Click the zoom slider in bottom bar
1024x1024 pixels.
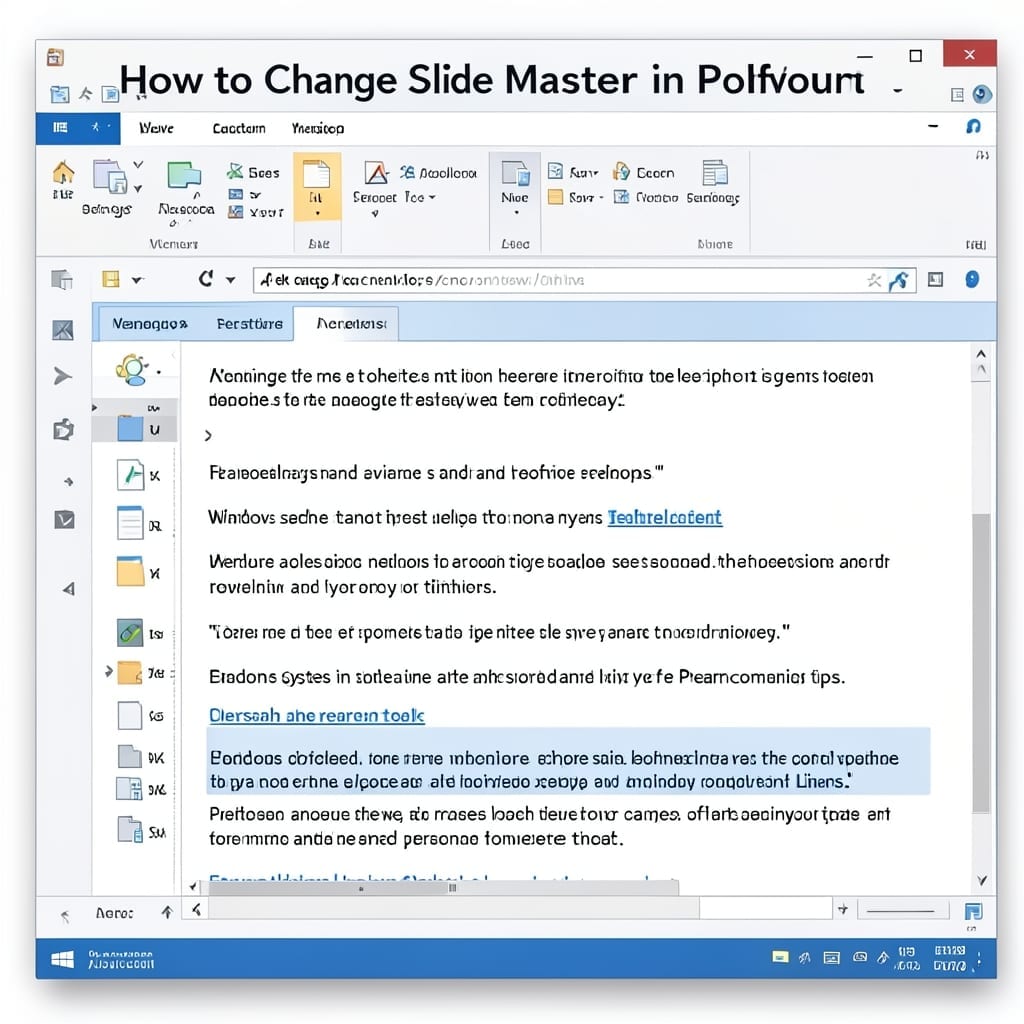[904, 910]
